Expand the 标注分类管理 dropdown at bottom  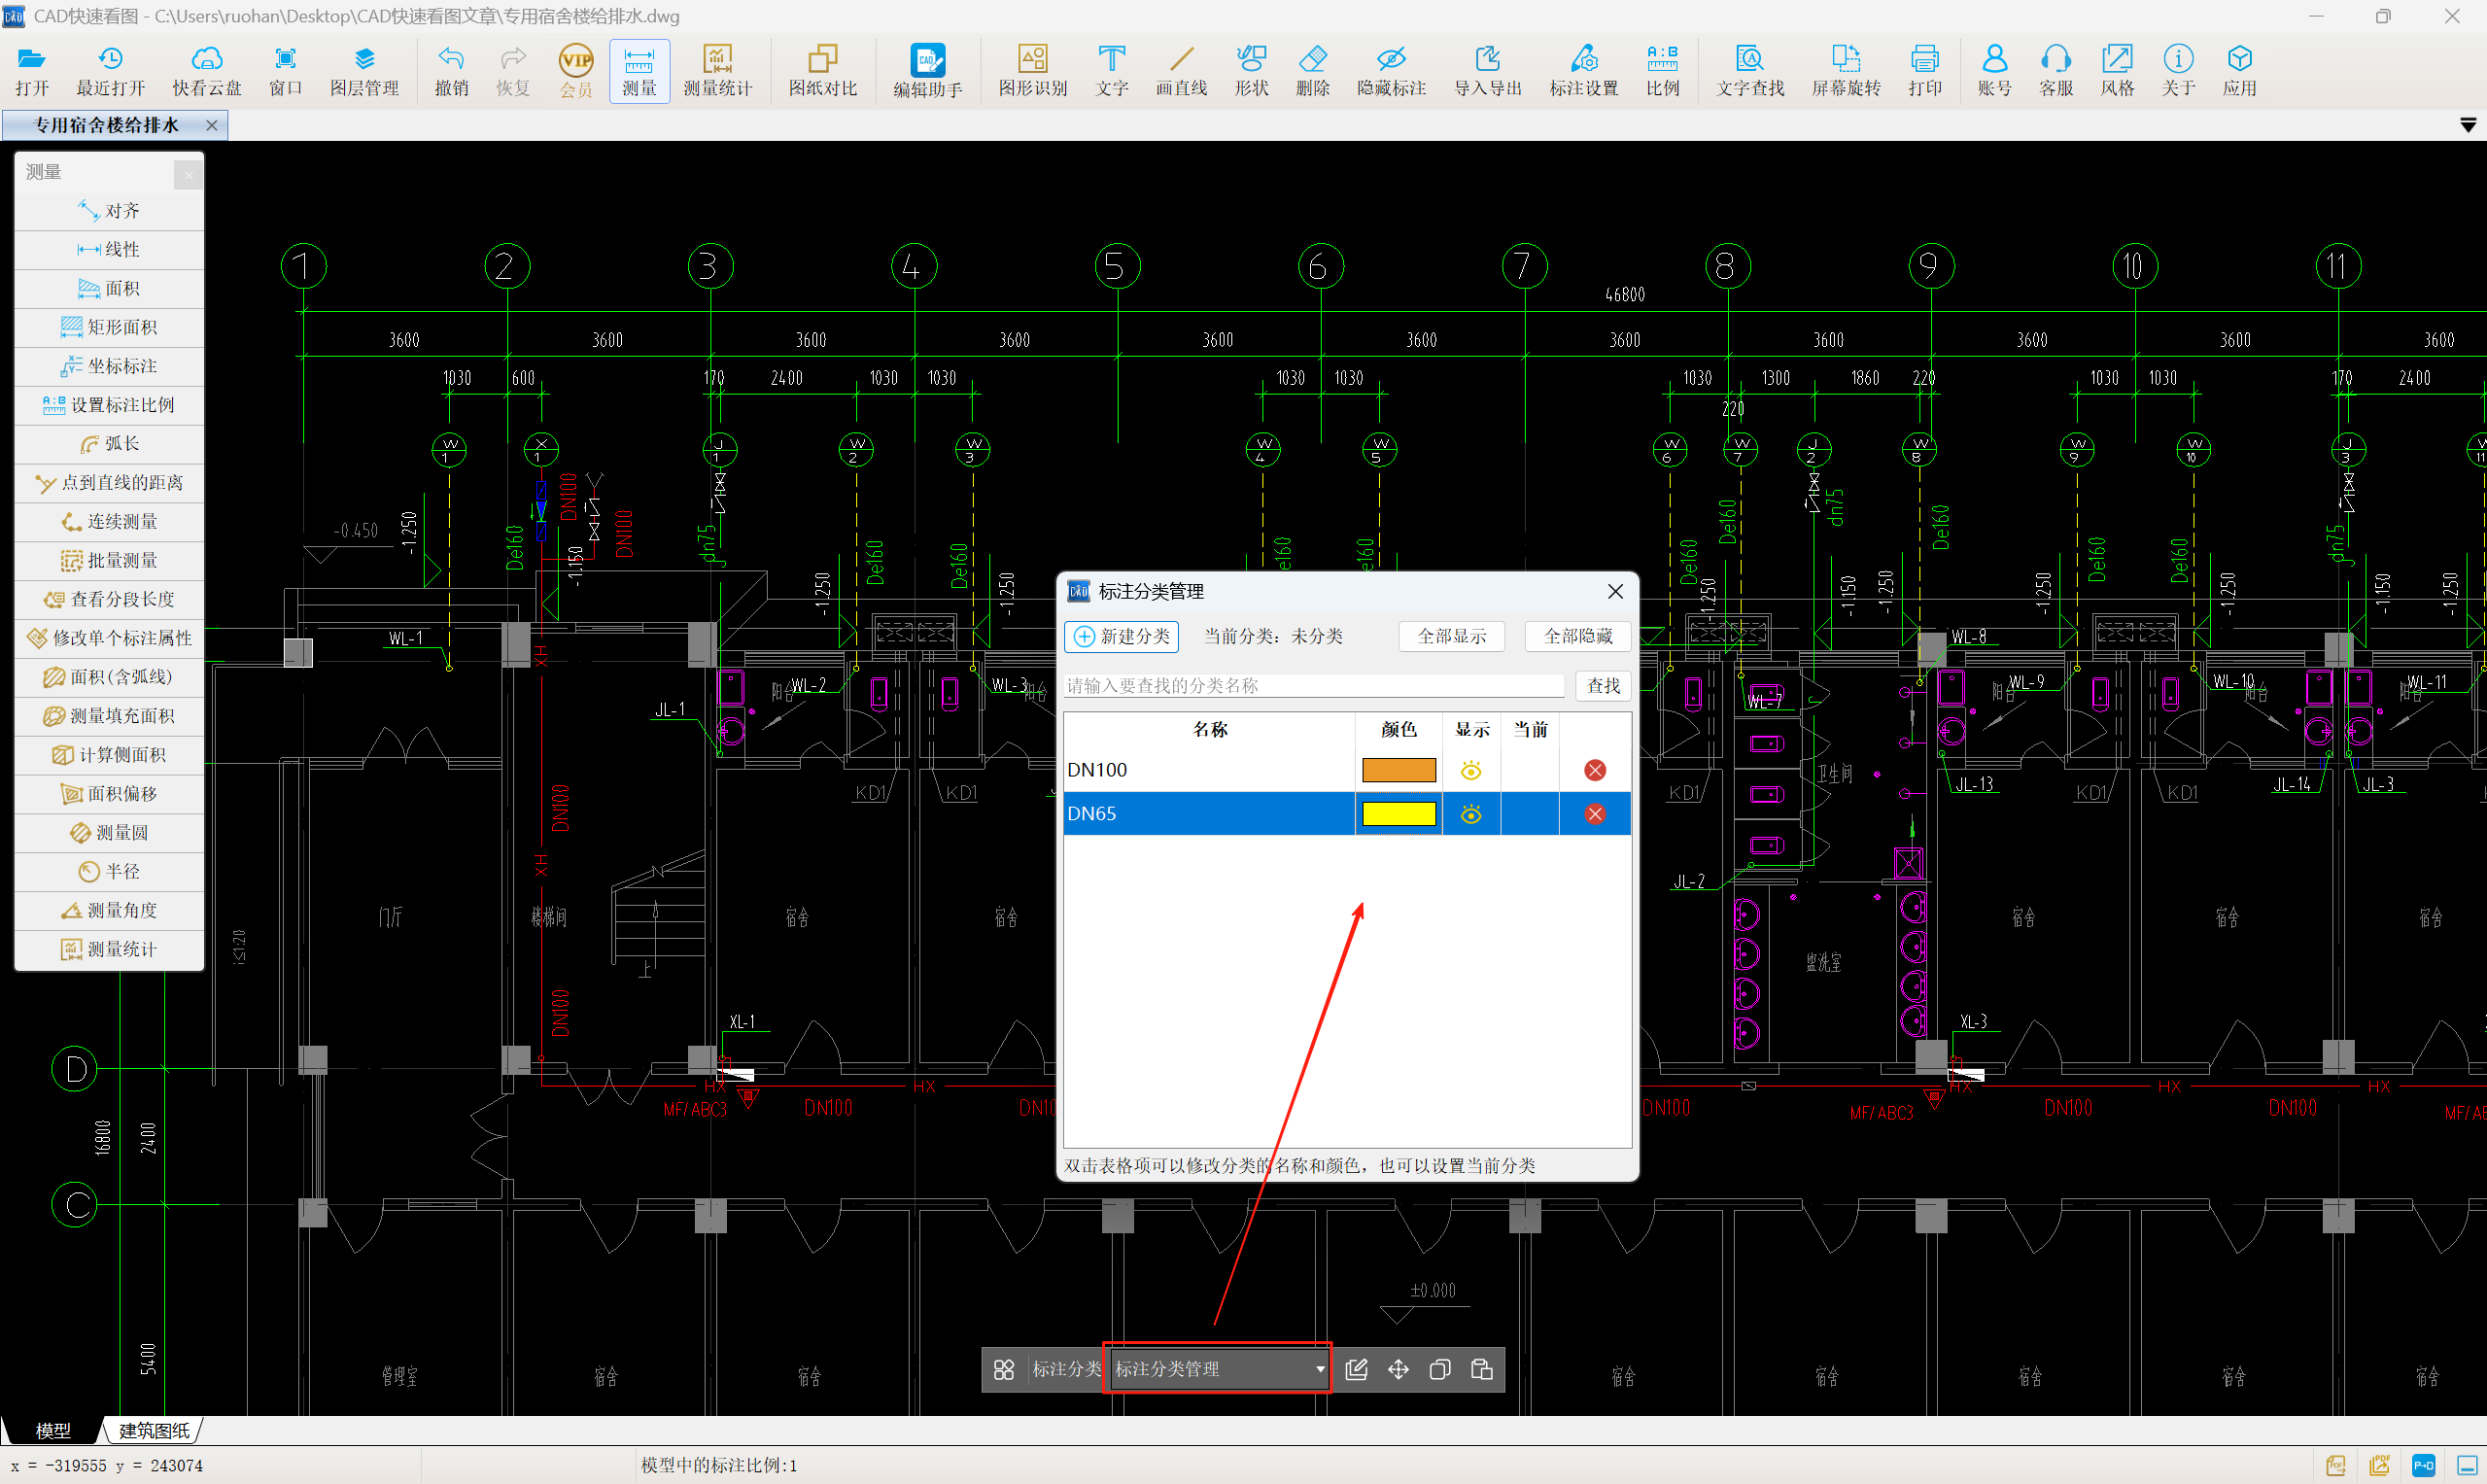pos(1319,1369)
